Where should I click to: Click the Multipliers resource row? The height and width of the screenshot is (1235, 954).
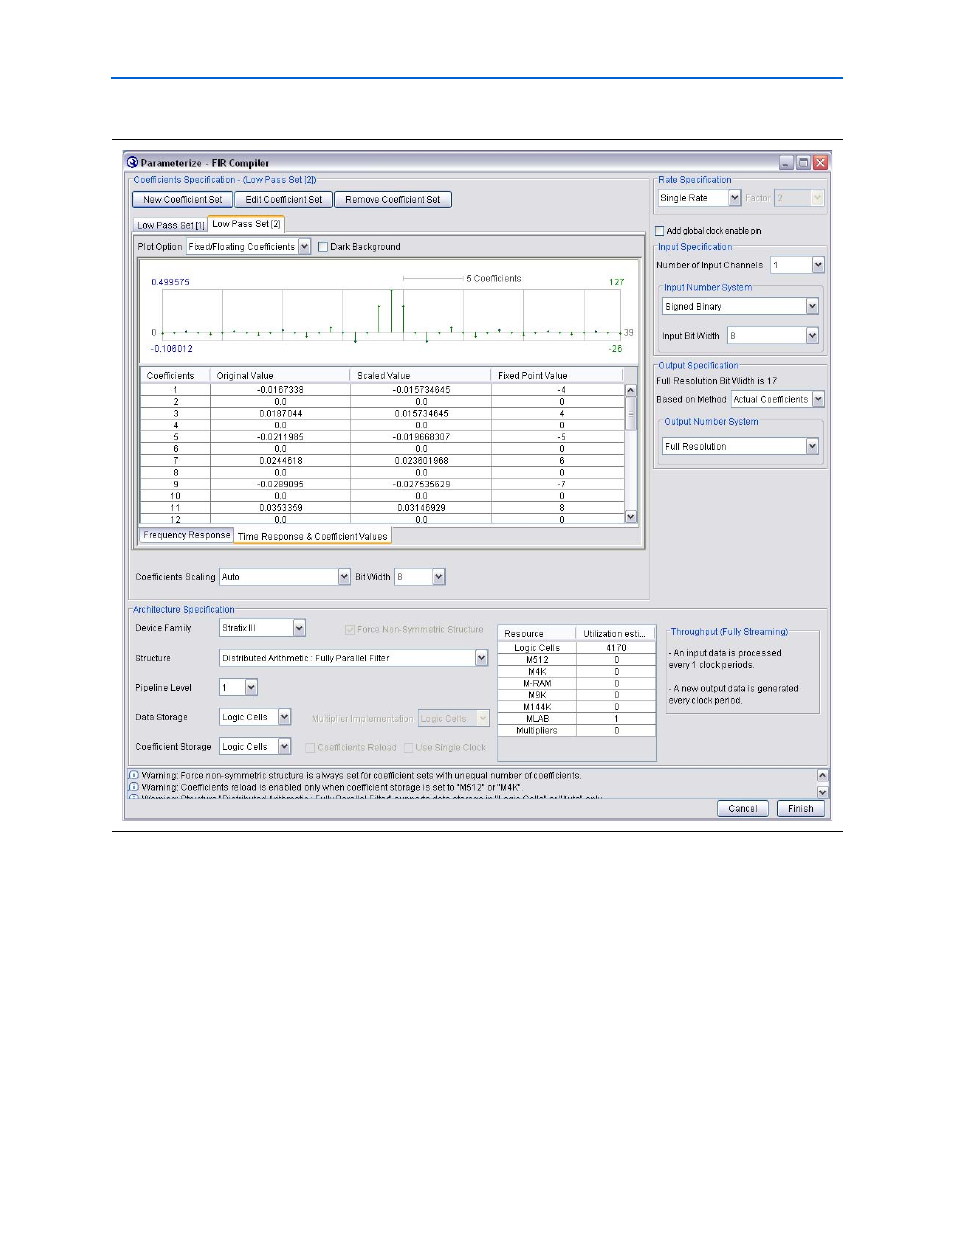pos(577,731)
